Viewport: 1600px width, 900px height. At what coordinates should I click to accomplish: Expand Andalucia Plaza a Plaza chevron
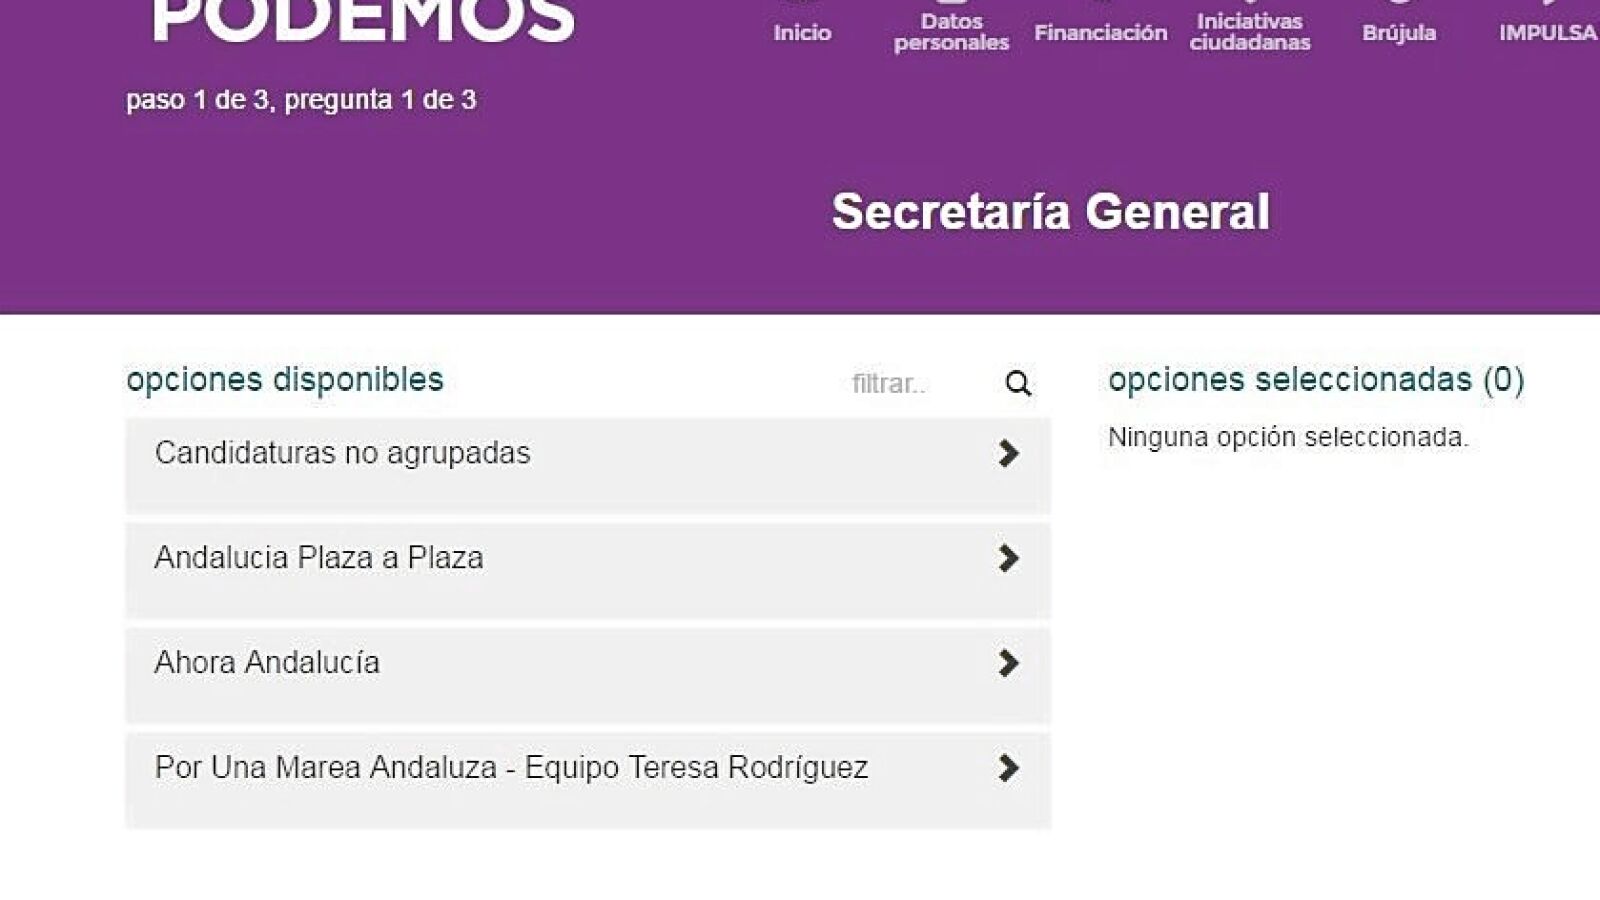(1008, 558)
